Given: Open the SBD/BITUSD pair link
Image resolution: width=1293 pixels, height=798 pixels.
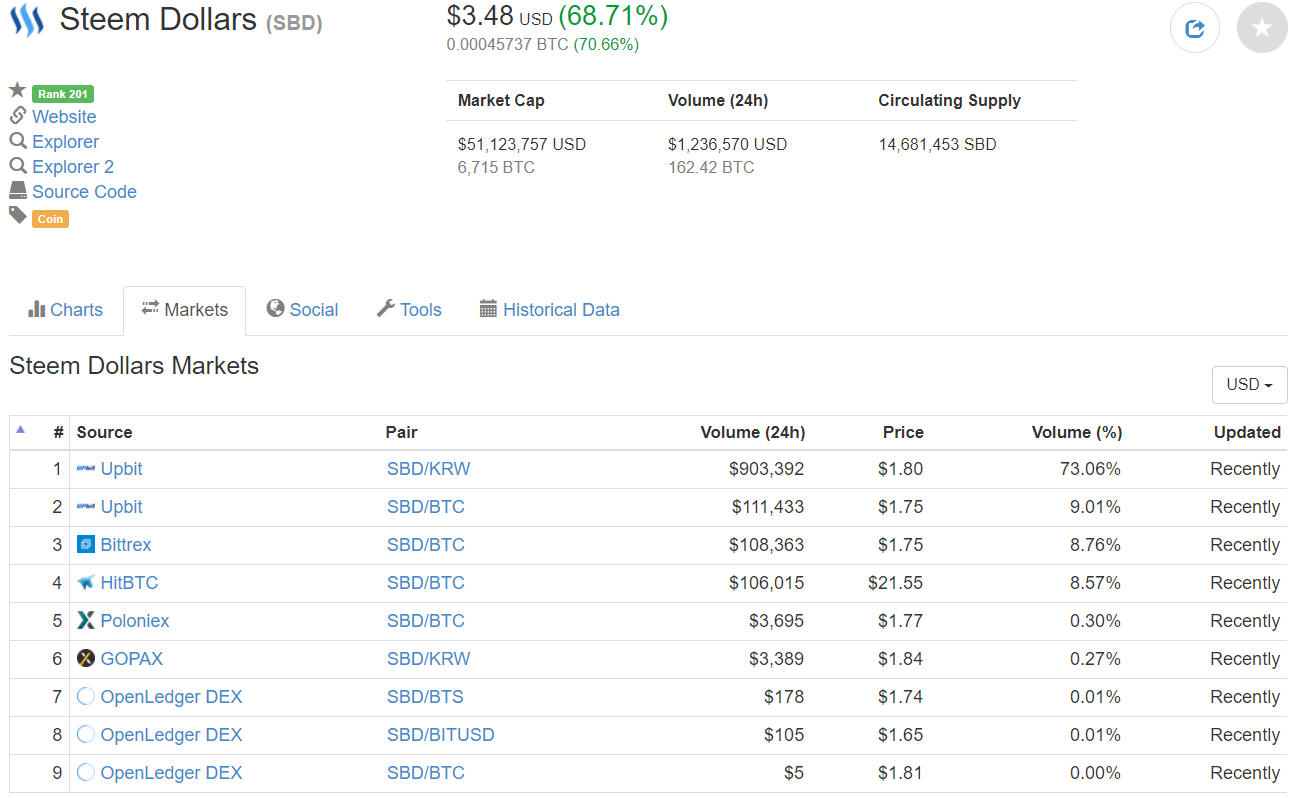Looking at the screenshot, I should pos(441,735).
